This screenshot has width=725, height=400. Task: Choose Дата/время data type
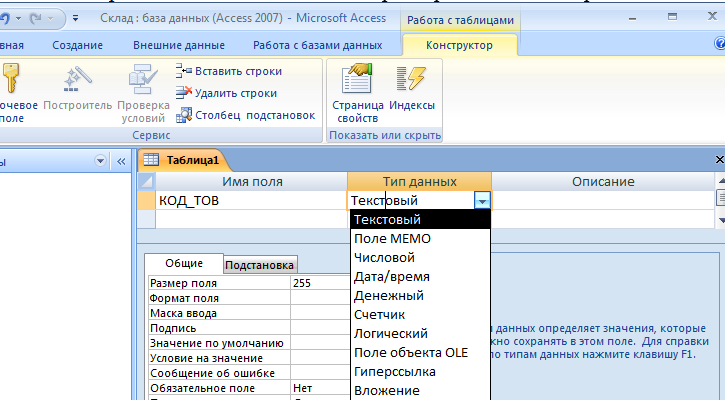coord(420,277)
